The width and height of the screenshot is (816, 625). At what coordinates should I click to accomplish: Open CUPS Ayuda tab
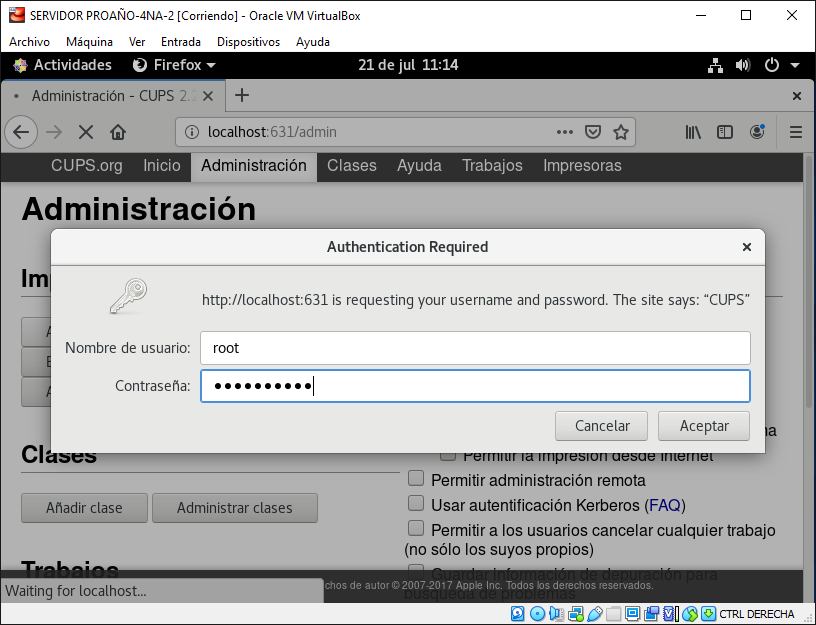419,166
